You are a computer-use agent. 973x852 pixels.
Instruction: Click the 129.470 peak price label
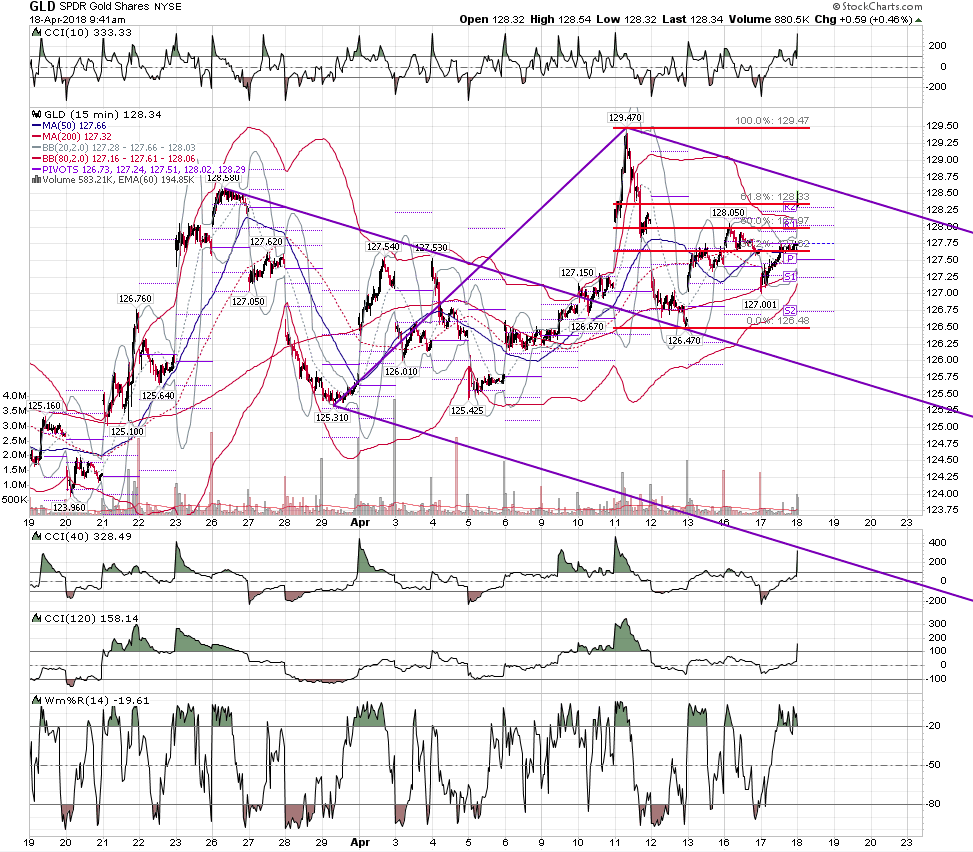[x=625, y=118]
